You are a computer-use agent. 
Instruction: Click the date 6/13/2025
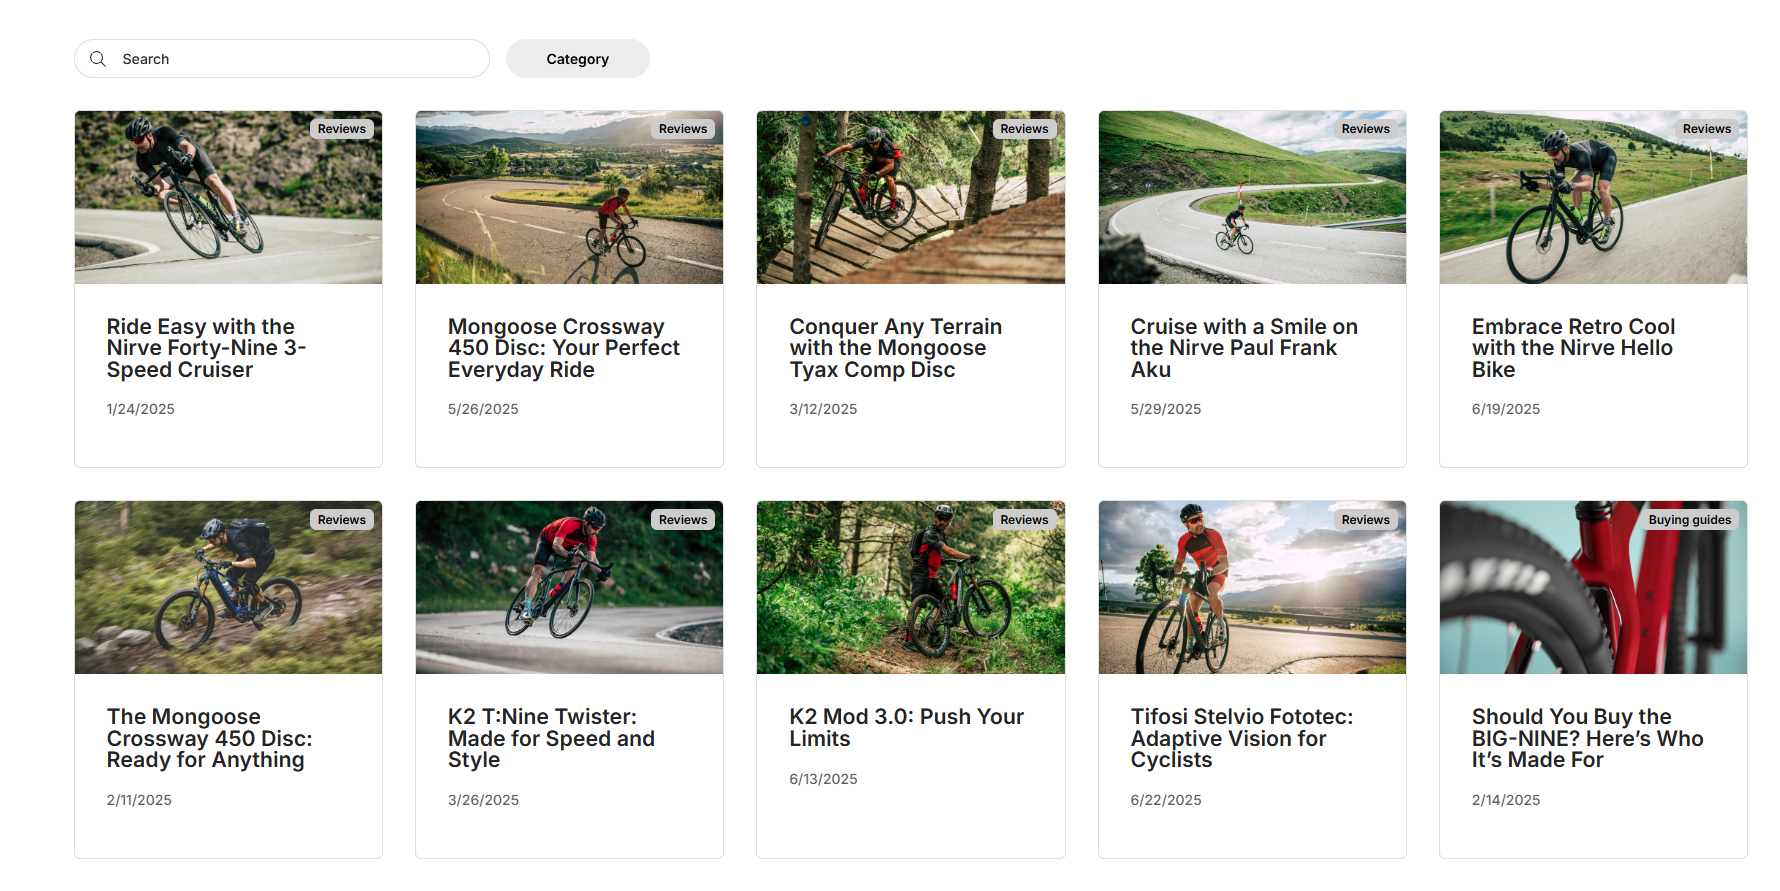[823, 779]
